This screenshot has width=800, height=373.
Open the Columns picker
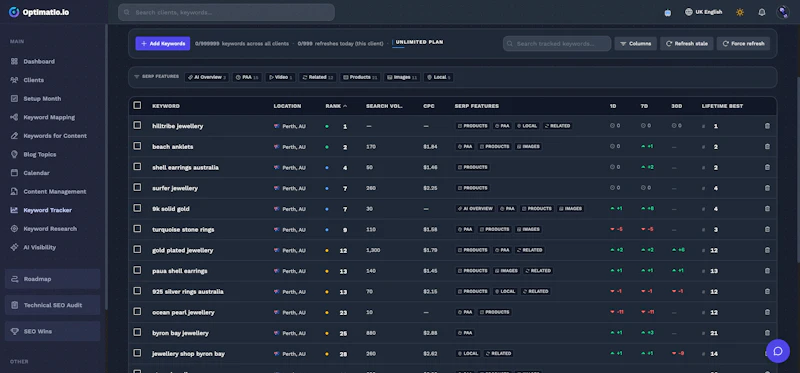[635, 43]
